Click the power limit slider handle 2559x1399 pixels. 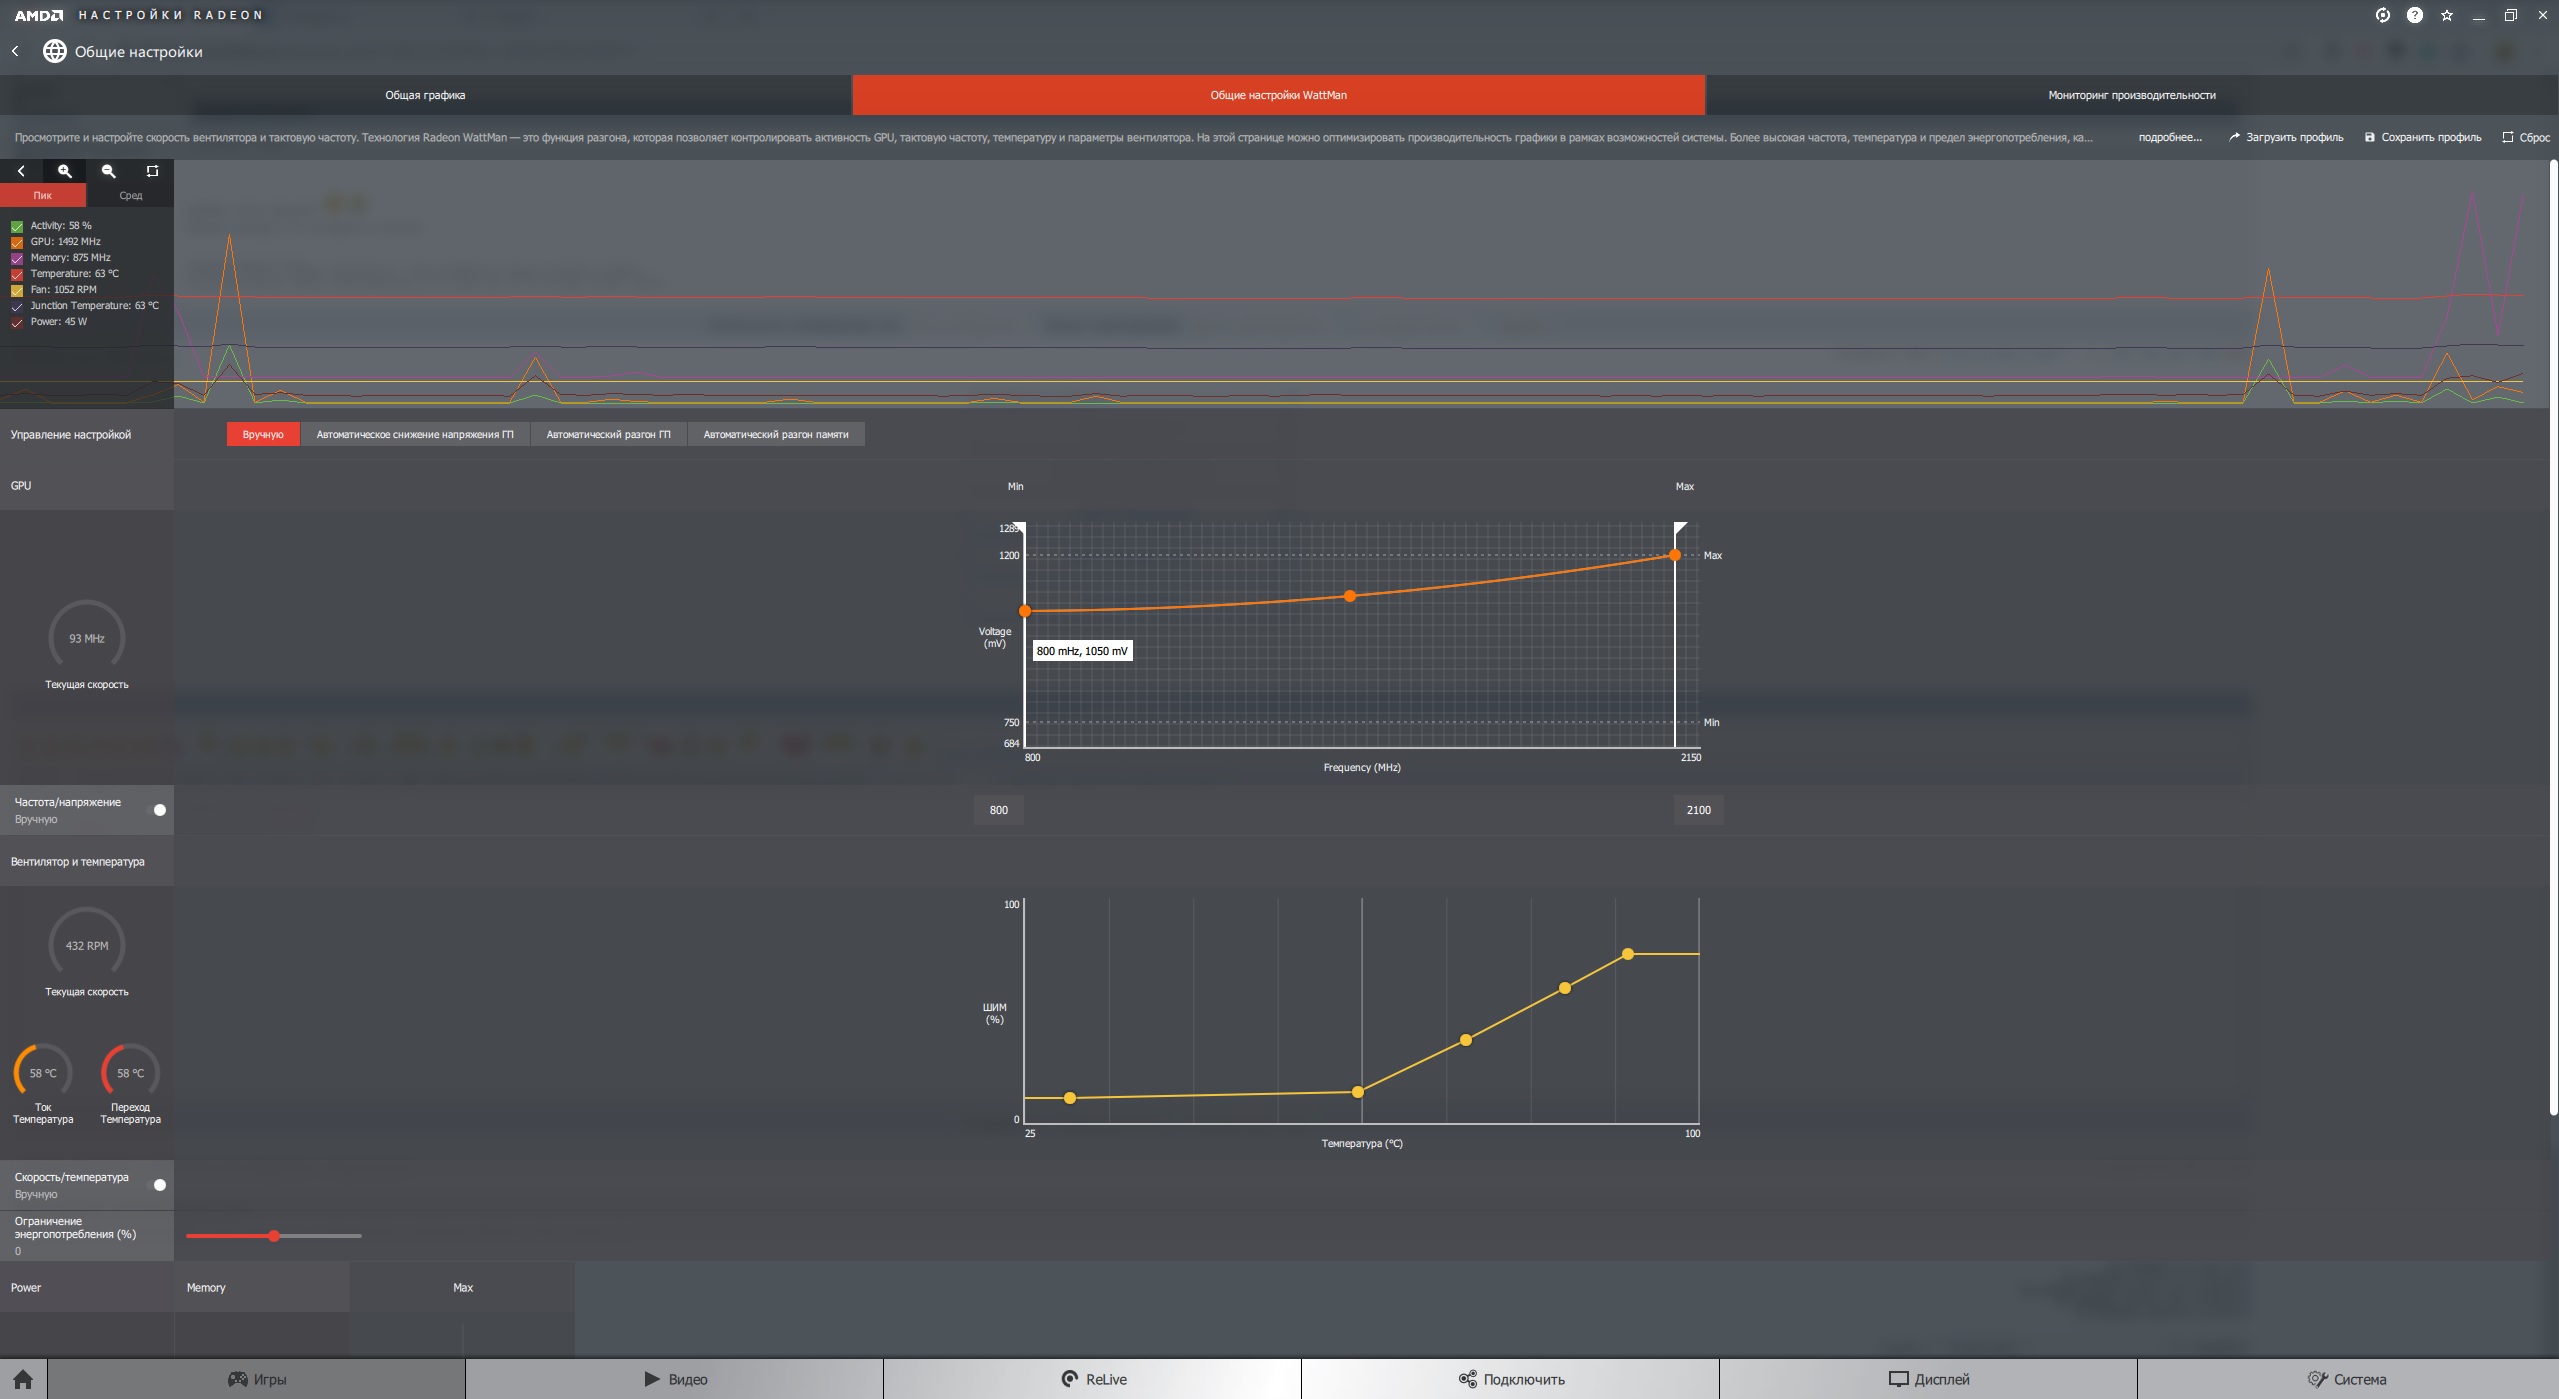pos(274,1236)
